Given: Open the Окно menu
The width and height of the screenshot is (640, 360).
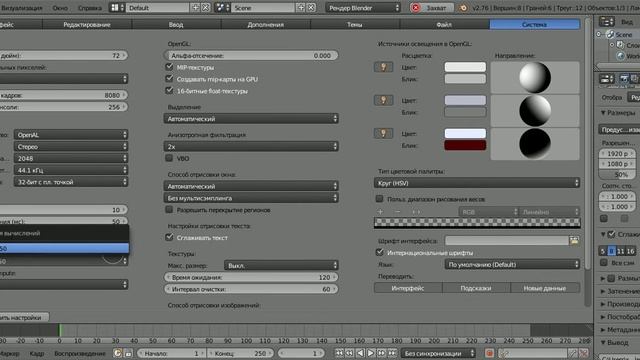Looking at the screenshot, I should pos(60,8).
